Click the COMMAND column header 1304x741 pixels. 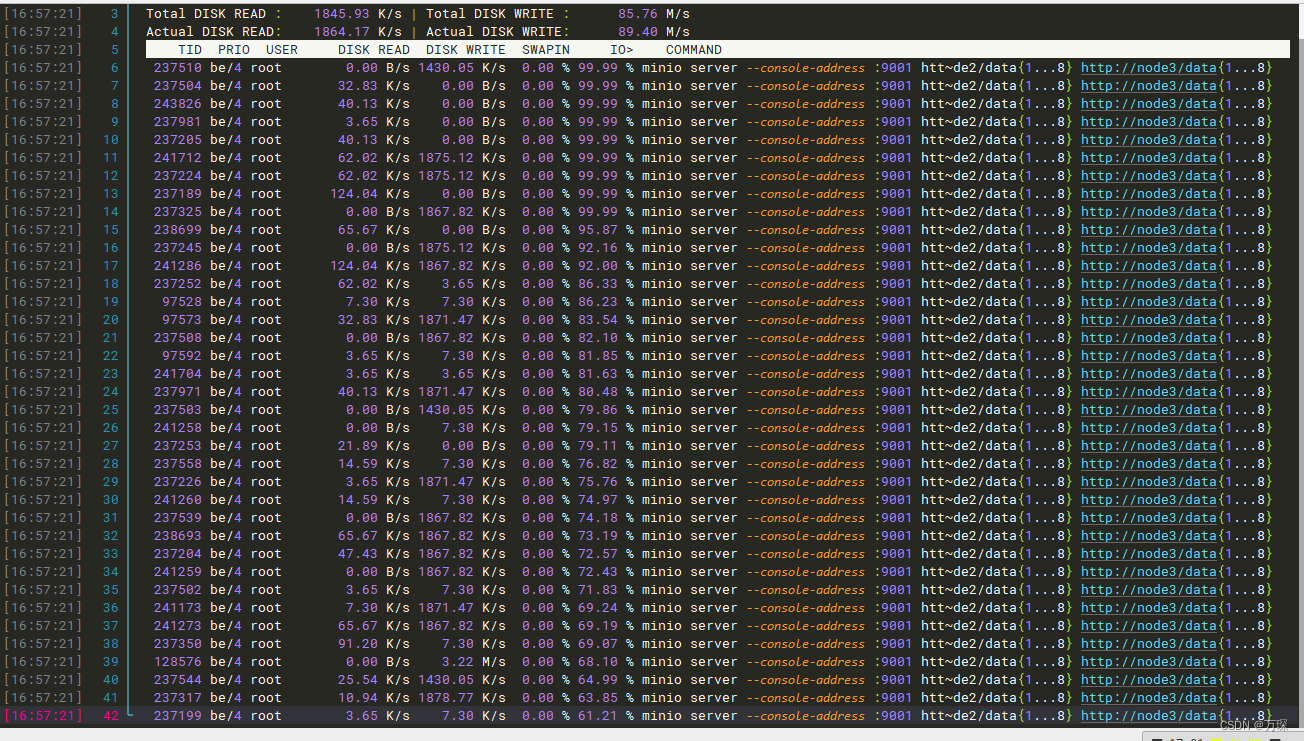click(x=694, y=50)
